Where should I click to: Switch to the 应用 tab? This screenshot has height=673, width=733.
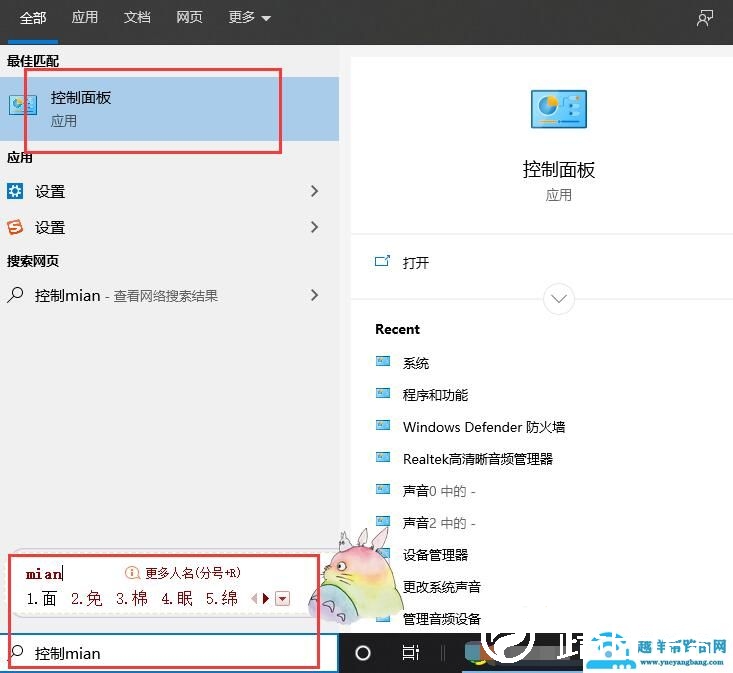(85, 17)
